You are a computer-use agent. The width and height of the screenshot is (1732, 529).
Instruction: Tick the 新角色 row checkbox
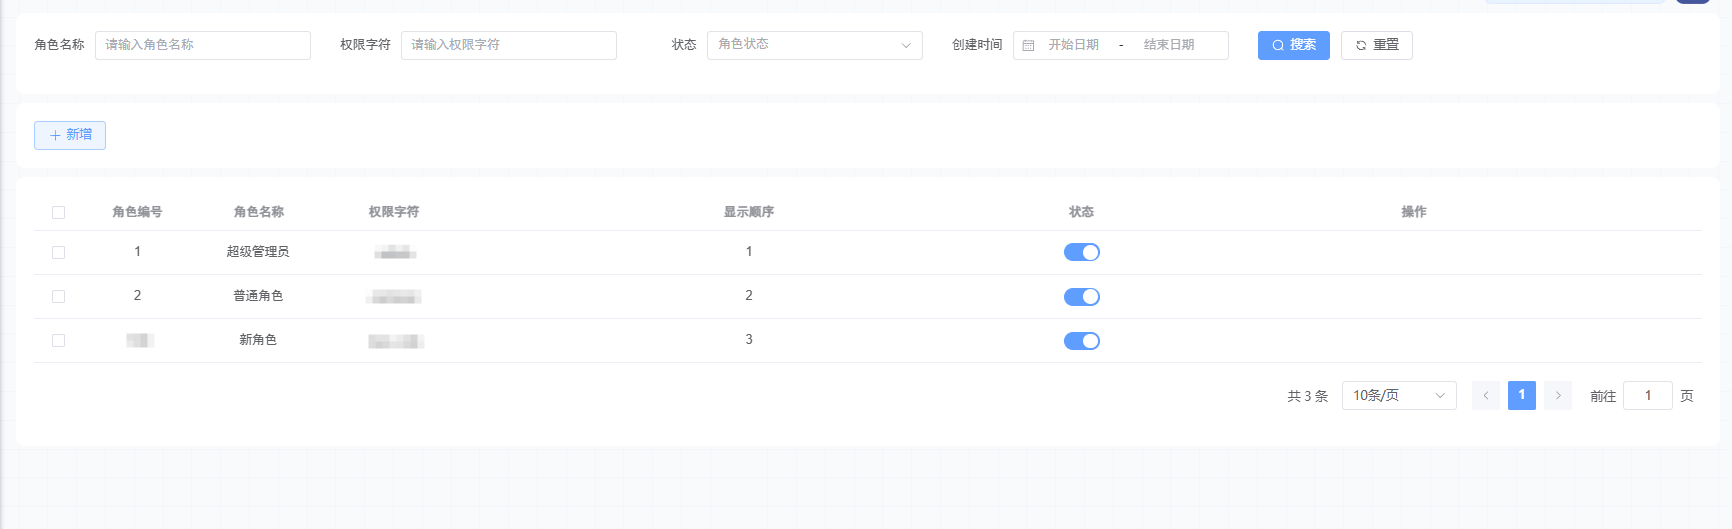(58, 340)
